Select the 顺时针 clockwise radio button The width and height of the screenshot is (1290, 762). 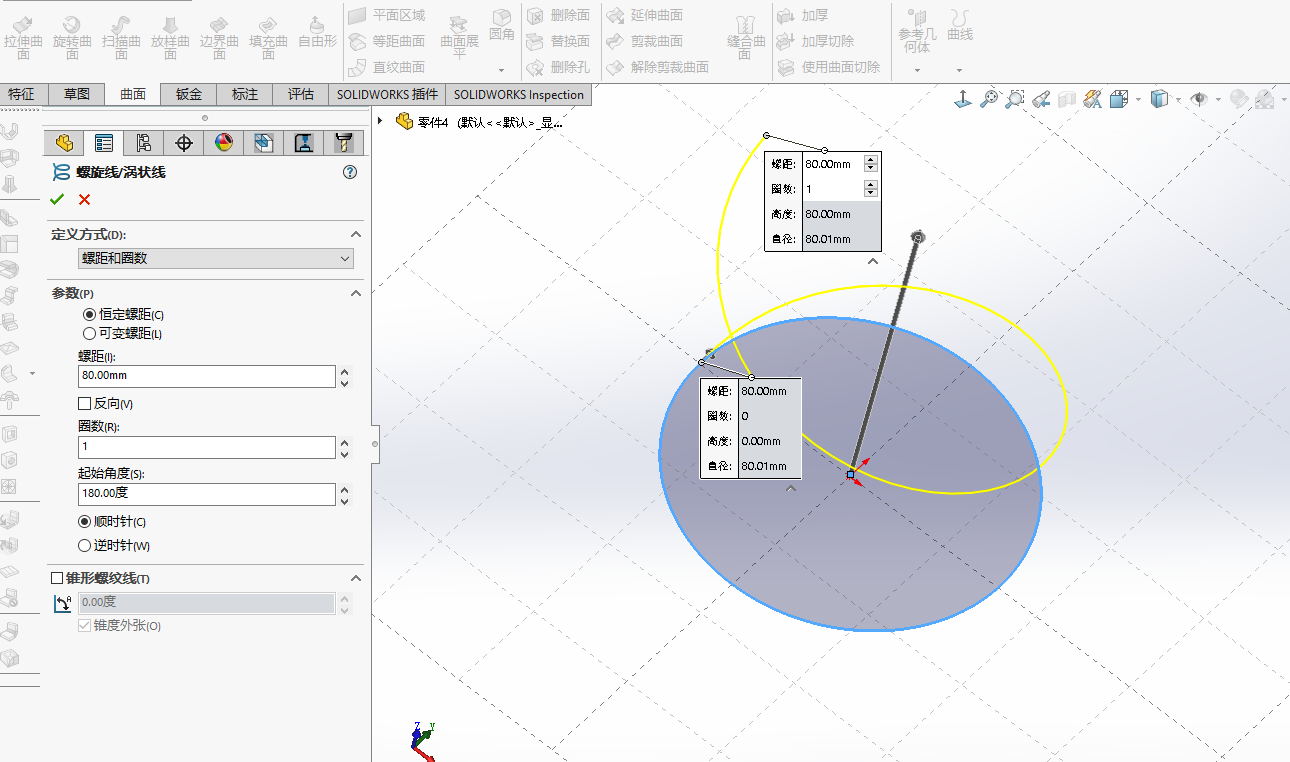pyautogui.click(x=85, y=522)
